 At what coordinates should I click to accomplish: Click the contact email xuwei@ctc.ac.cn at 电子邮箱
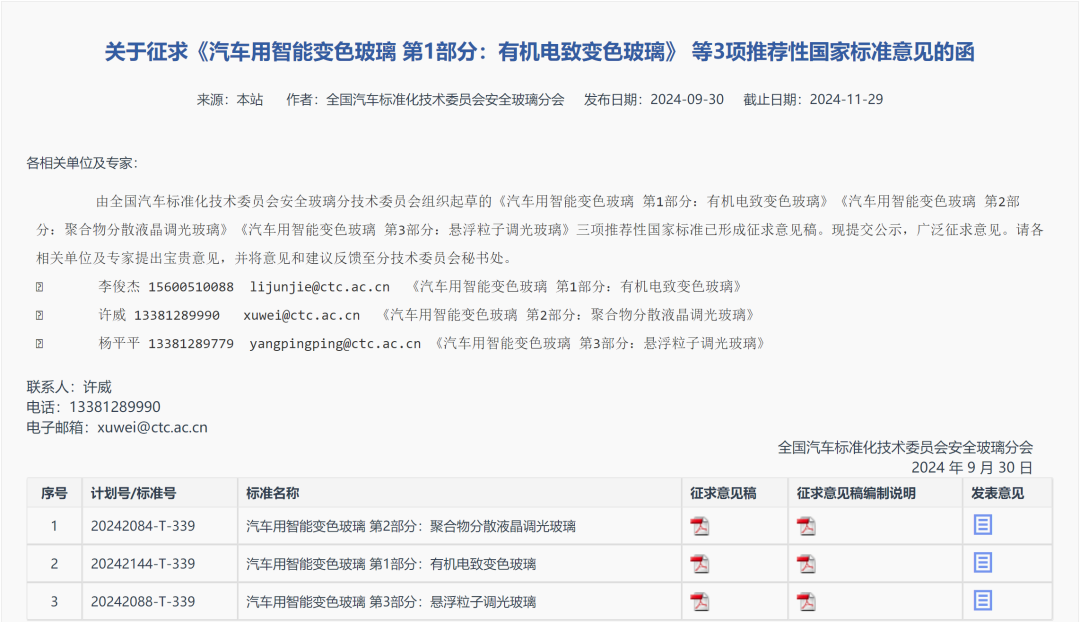point(152,427)
